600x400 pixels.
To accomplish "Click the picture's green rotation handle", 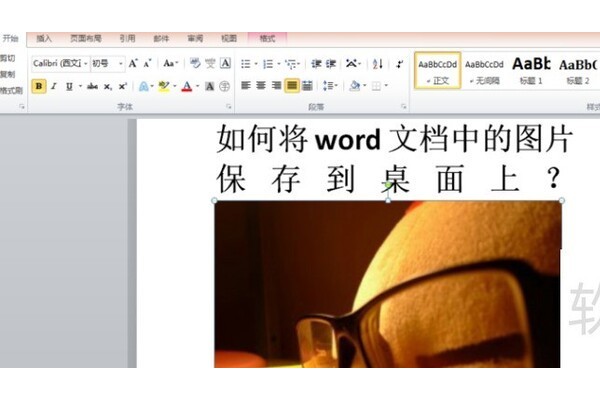I will 388,186.
